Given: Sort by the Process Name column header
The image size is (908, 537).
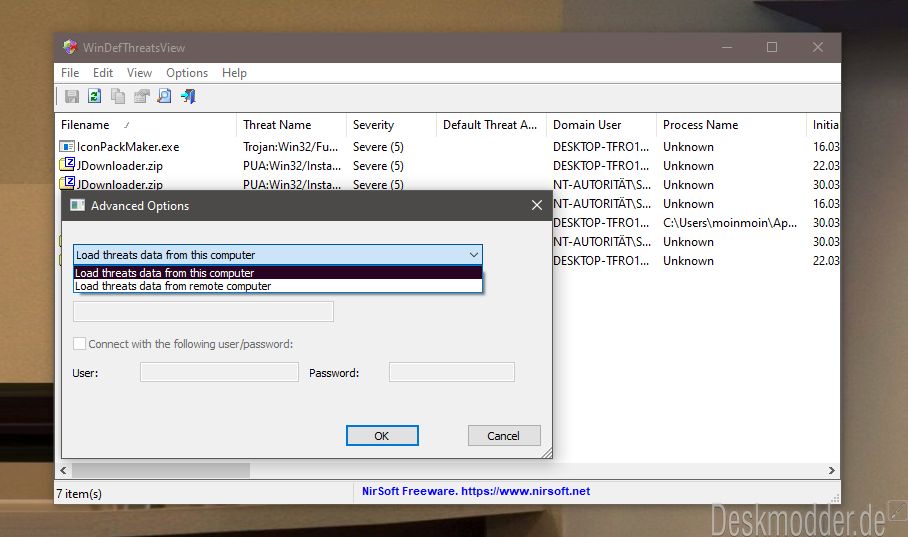Looking at the screenshot, I should coord(731,125).
